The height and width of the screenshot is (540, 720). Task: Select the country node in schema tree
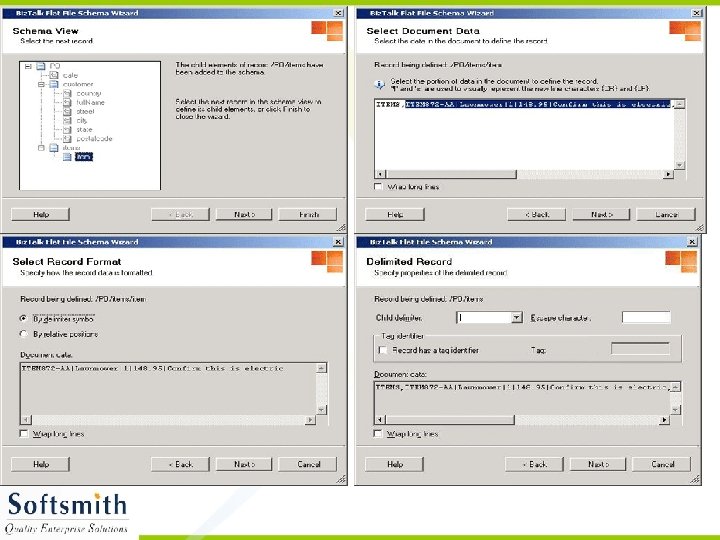point(89,93)
